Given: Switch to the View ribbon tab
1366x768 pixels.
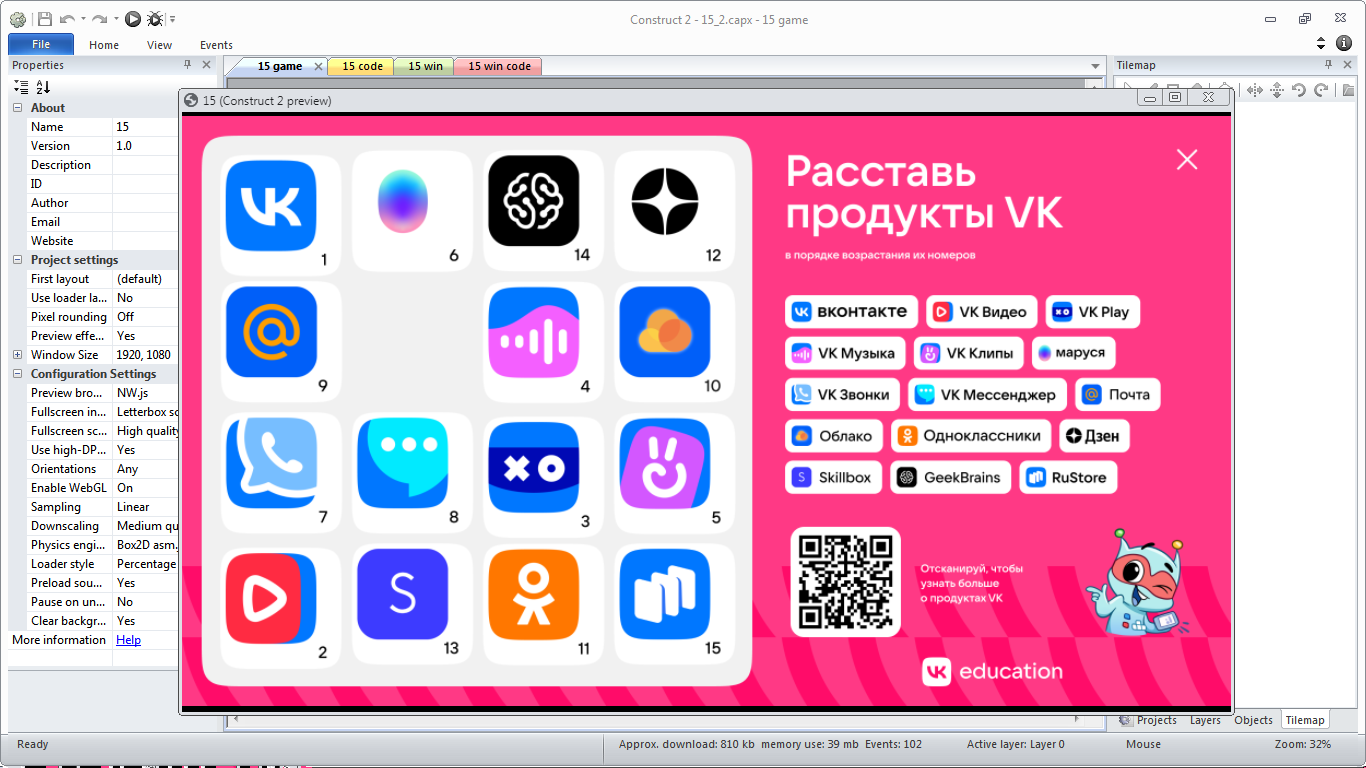Looking at the screenshot, I should coord(159,45).
